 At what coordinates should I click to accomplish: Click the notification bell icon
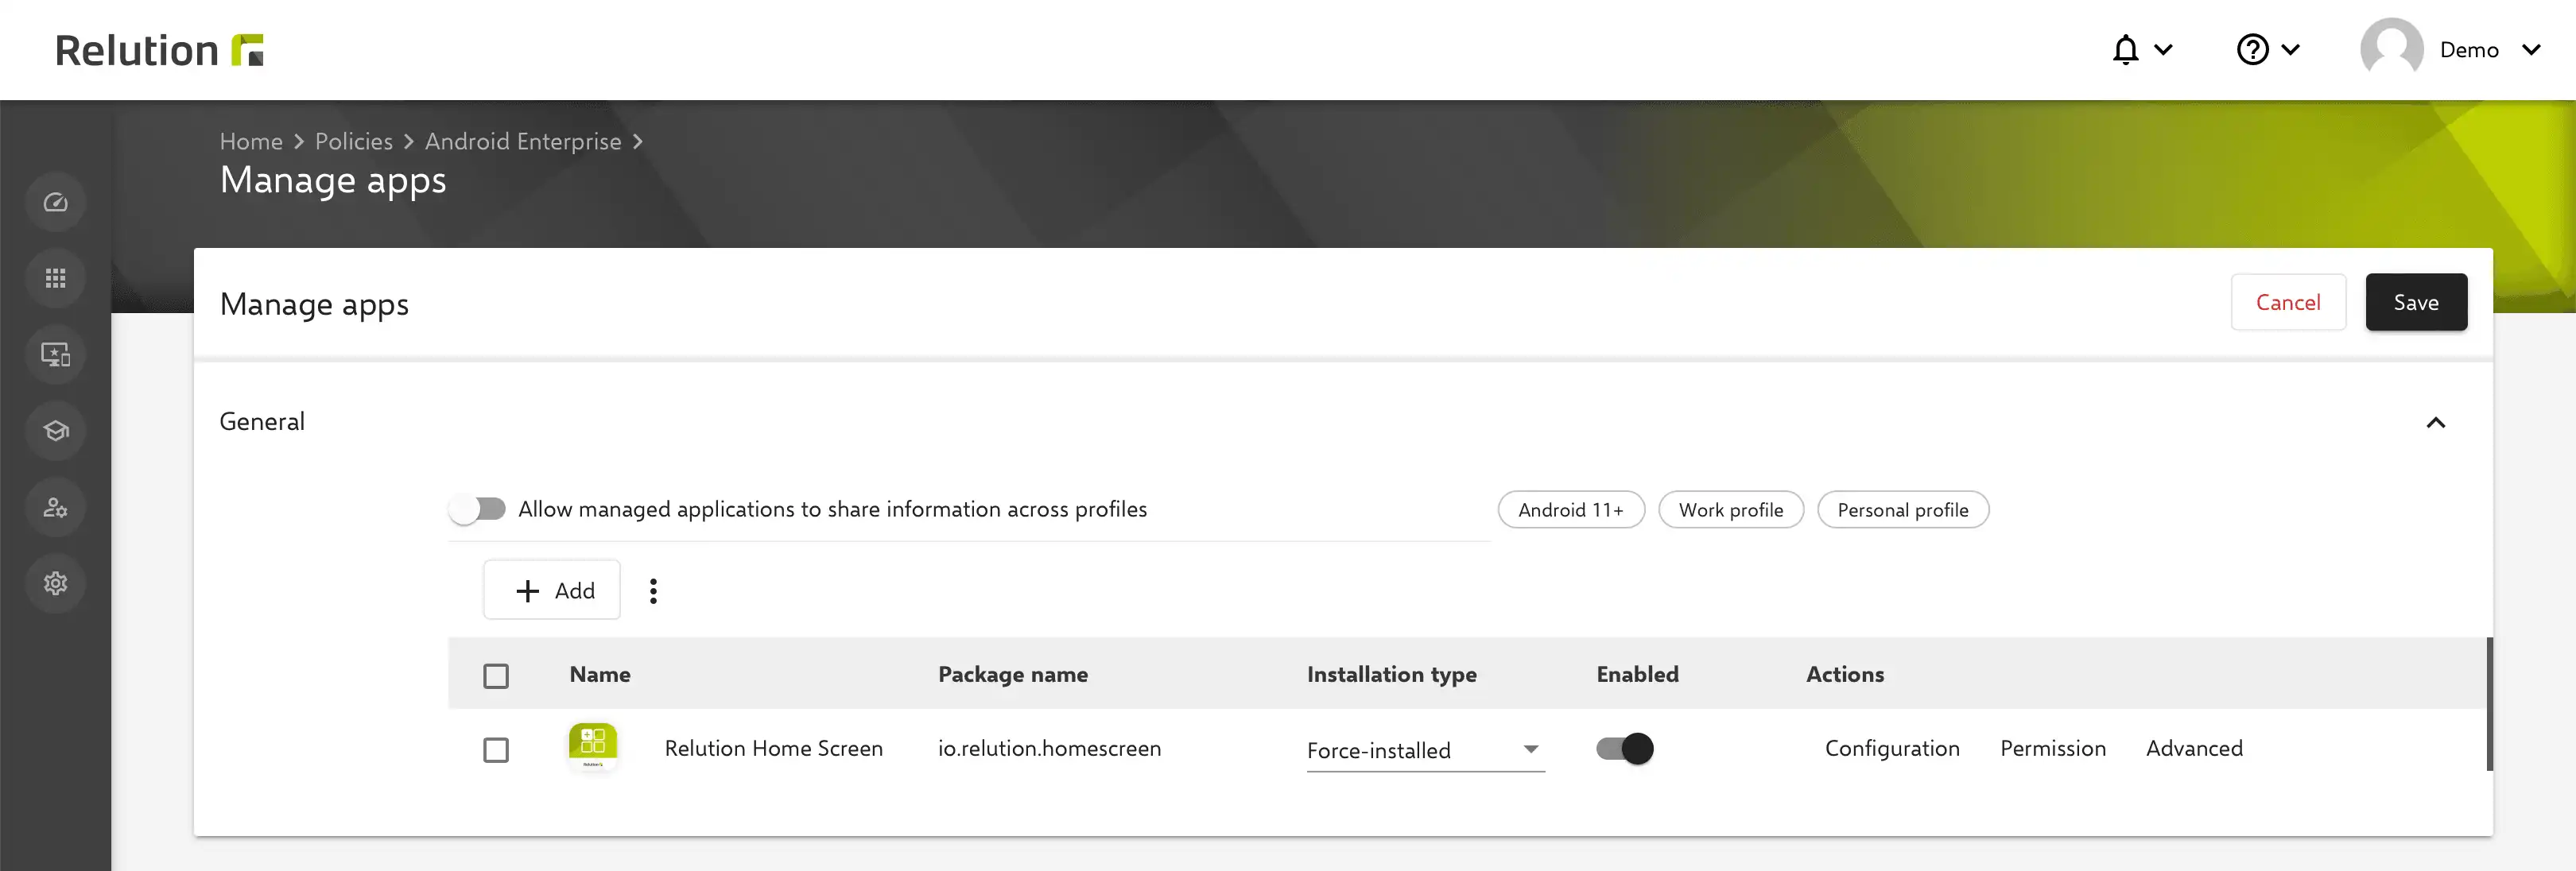pyautogui.click(x=2125, y=50)
